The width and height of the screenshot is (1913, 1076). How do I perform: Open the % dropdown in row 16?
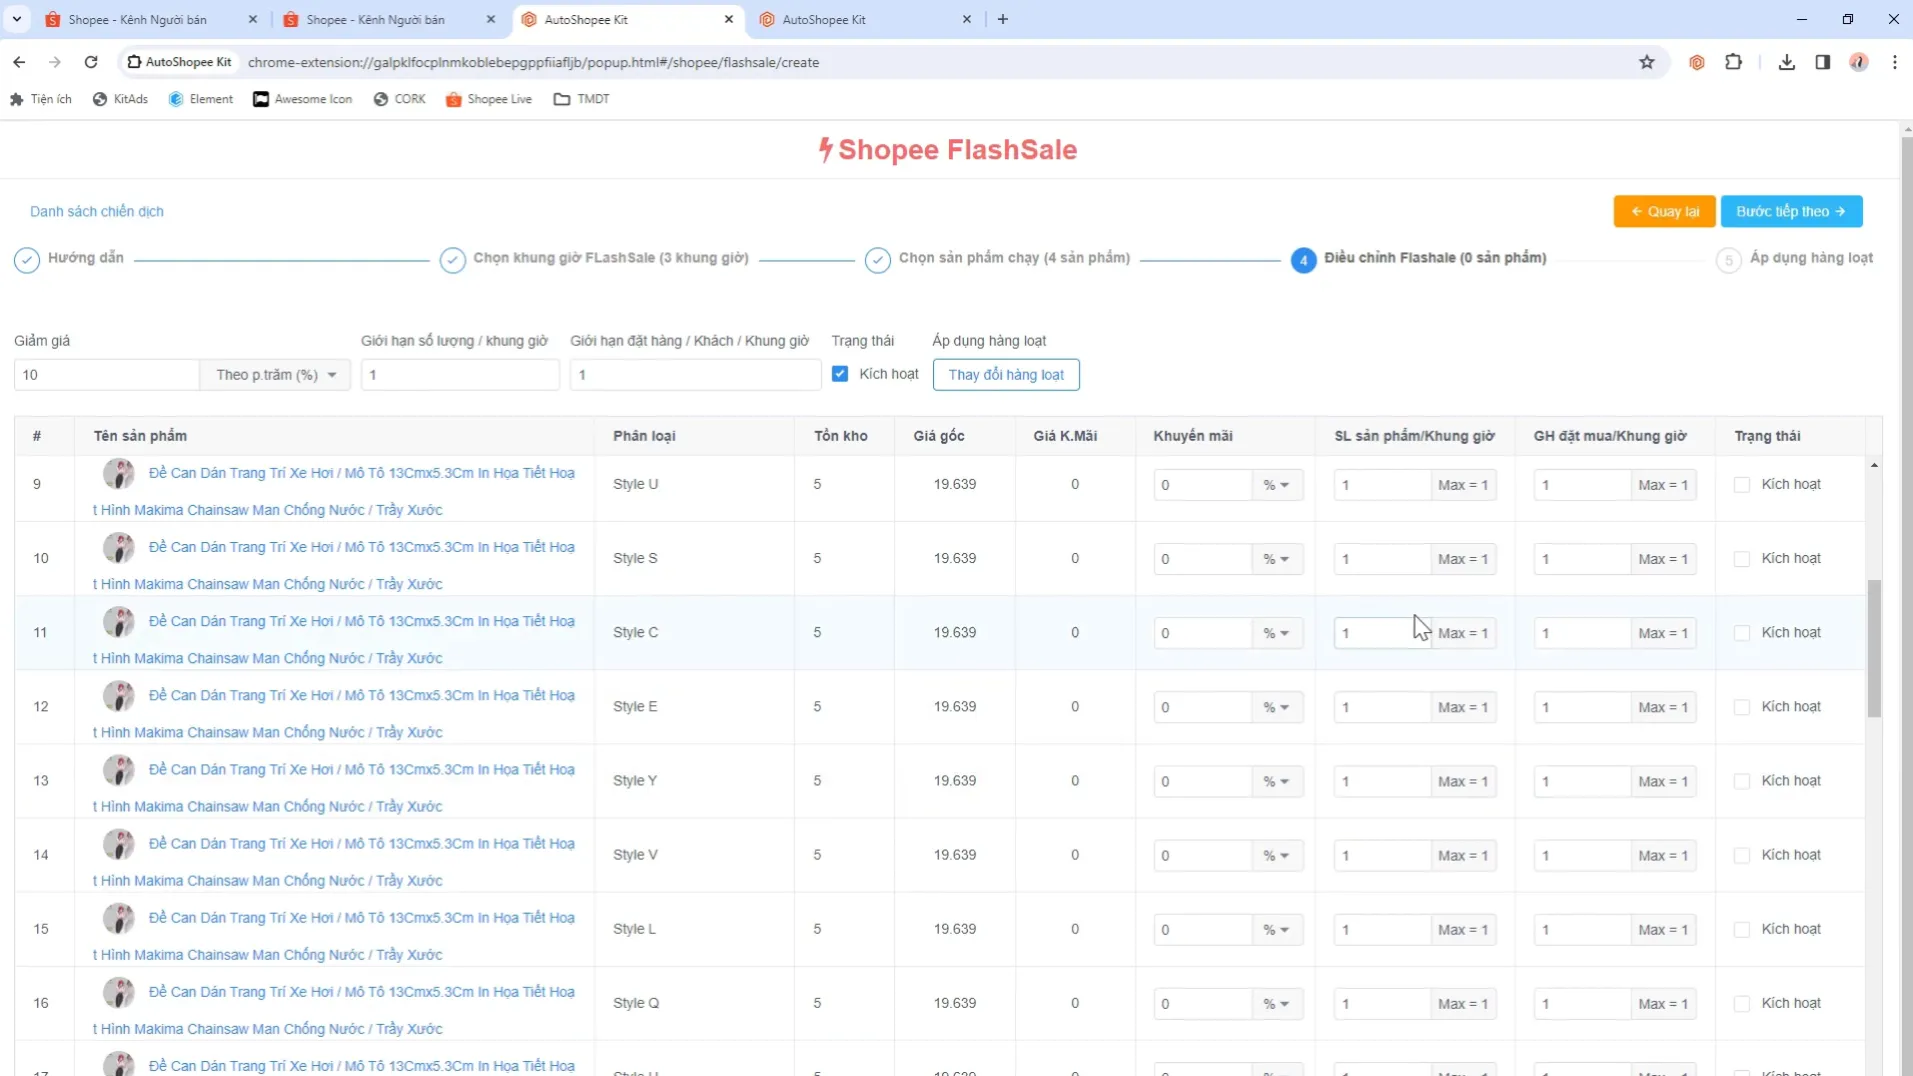tap(1277, 1003)
